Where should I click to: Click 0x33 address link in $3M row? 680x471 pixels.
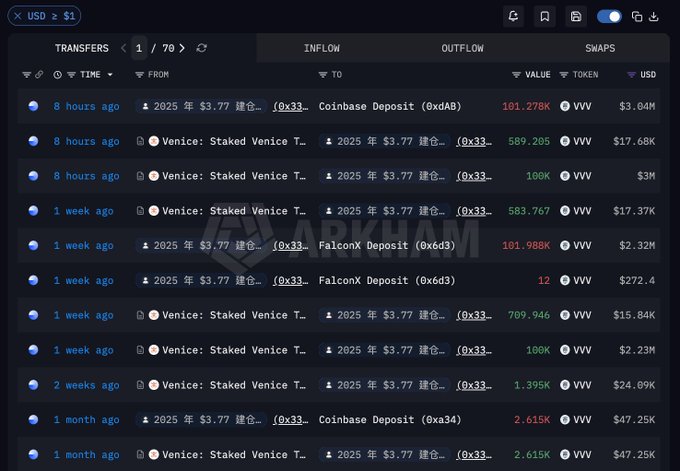[474, 176]
